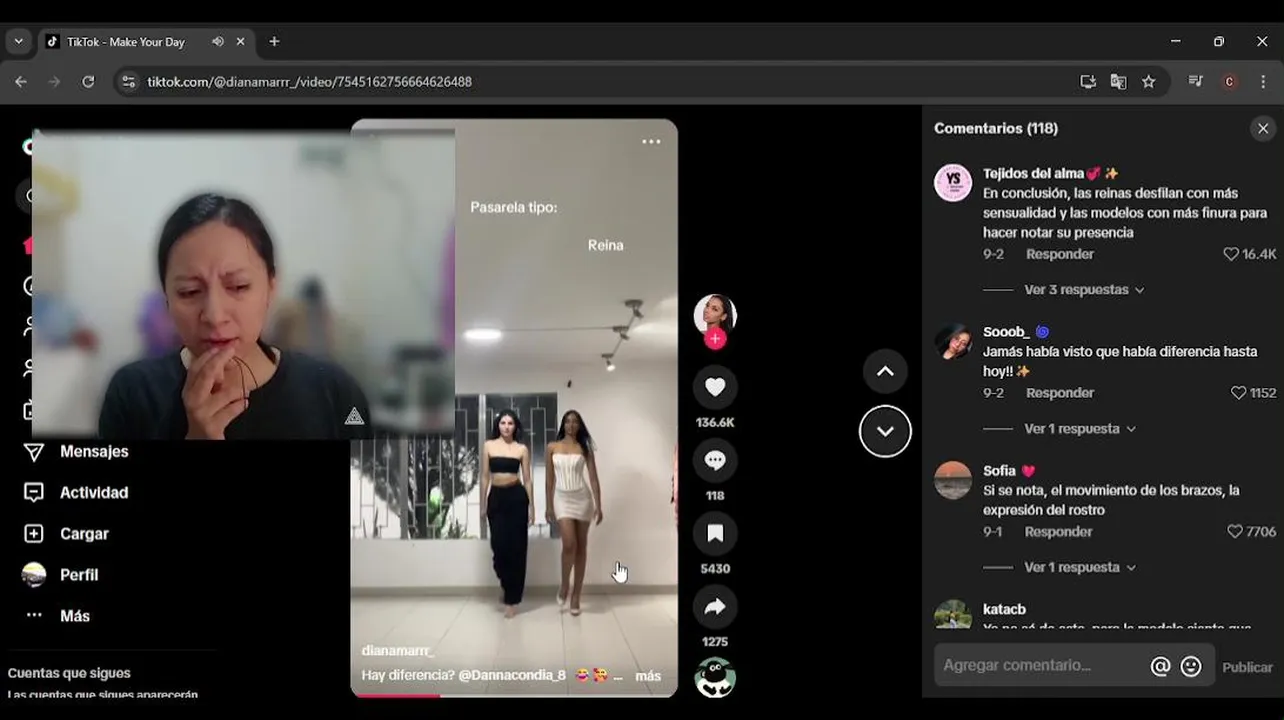The width and height of the screenshot is (1284, 720).
Task: Mute the tab via the speaker icon
Action: pyautogui.click(x=217, y=42)
